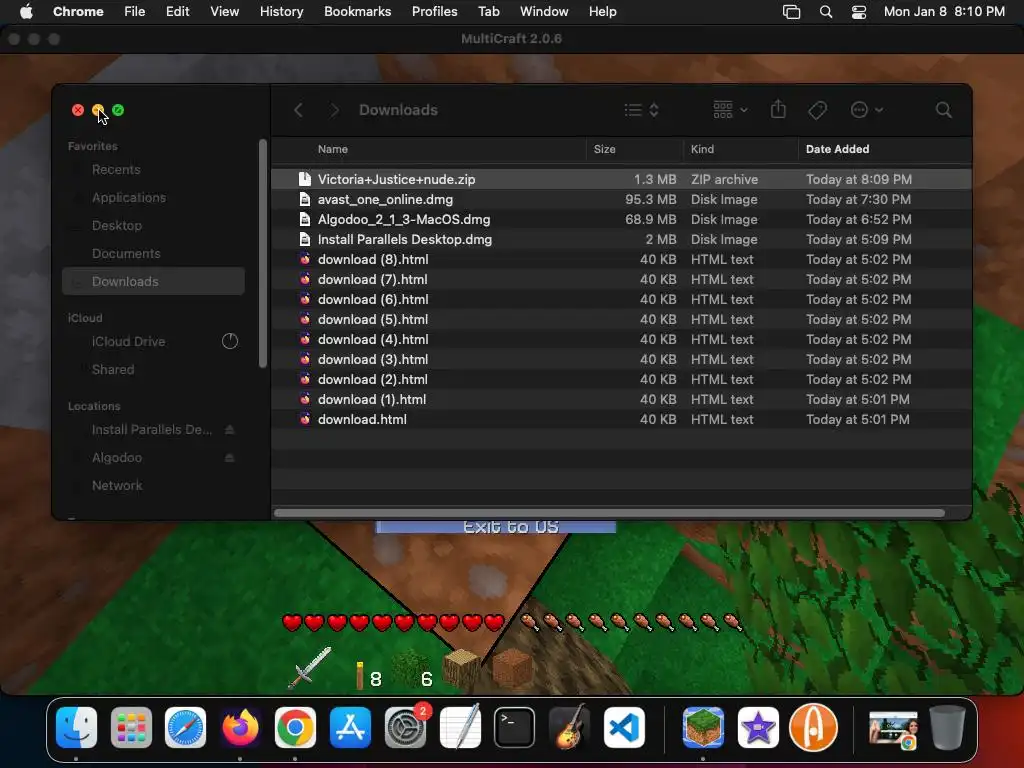
Task: Click the Finder sidebar vertical scrollbar
Action: pyautogui.click(x=263, y=253)
